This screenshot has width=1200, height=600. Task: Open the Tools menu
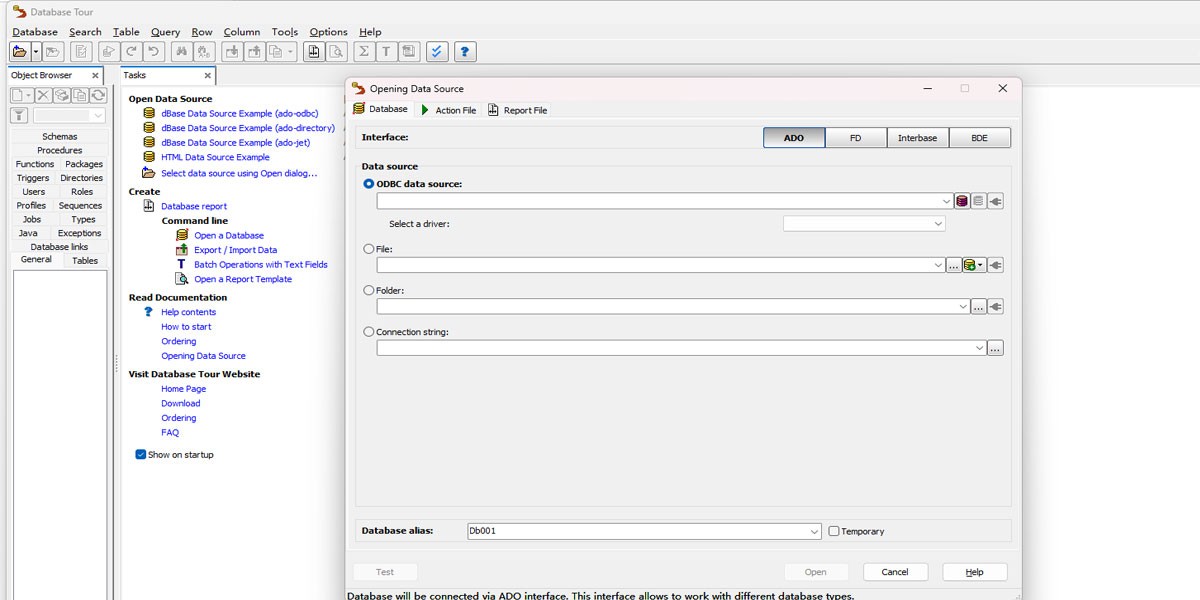point(285,32)
